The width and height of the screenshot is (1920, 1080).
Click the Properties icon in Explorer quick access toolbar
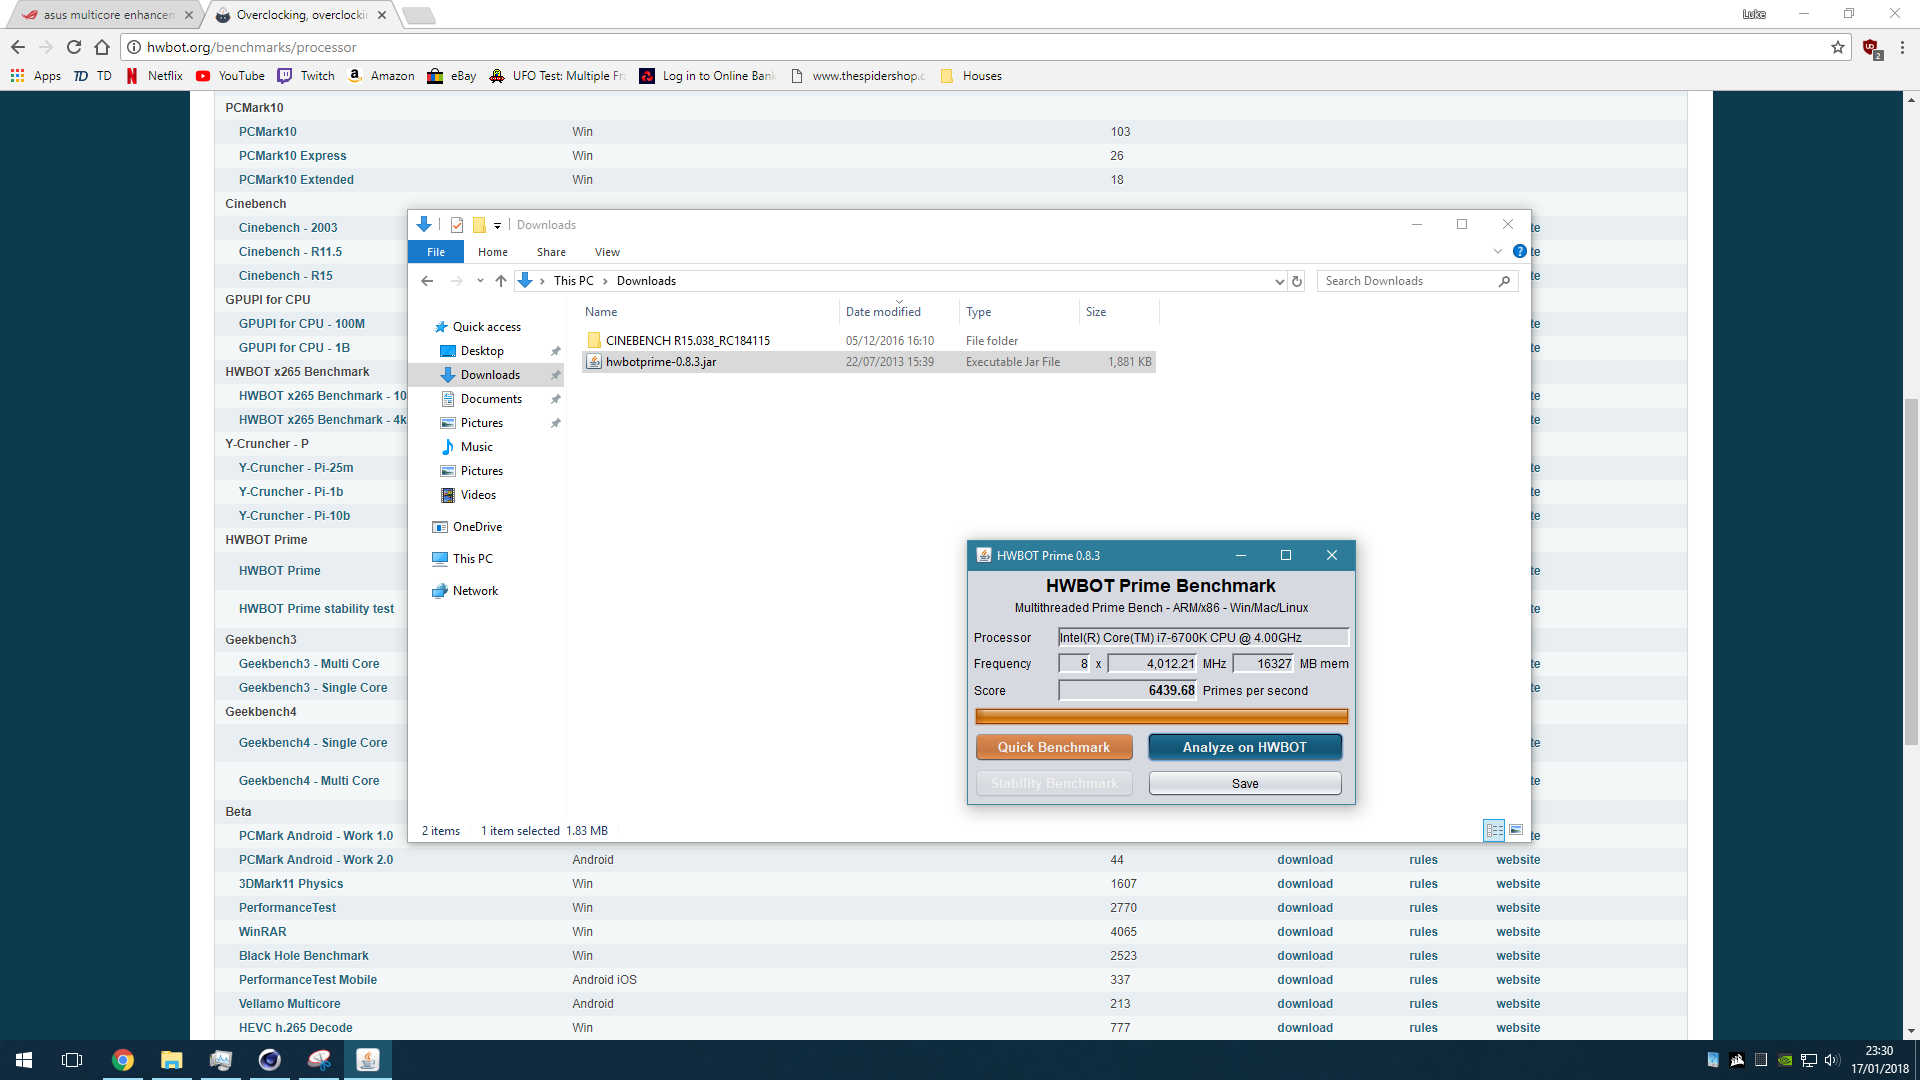pyautogui.click(x=457, y=225)
